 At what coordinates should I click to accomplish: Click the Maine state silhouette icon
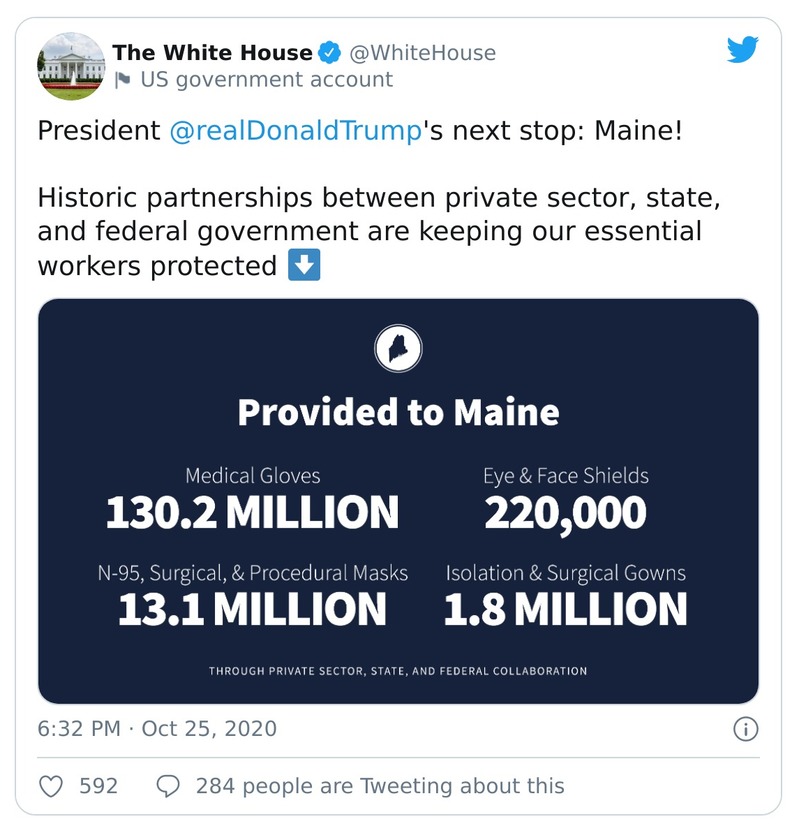point(398,349)
